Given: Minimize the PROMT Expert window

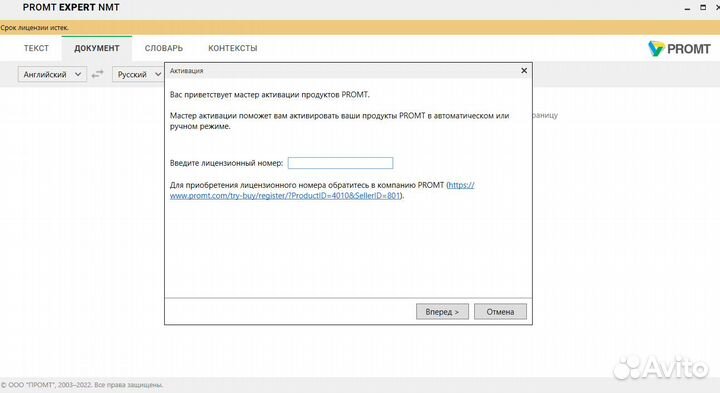Looking at the screenshot, I should pyautogui.click(x=687, y=9).
